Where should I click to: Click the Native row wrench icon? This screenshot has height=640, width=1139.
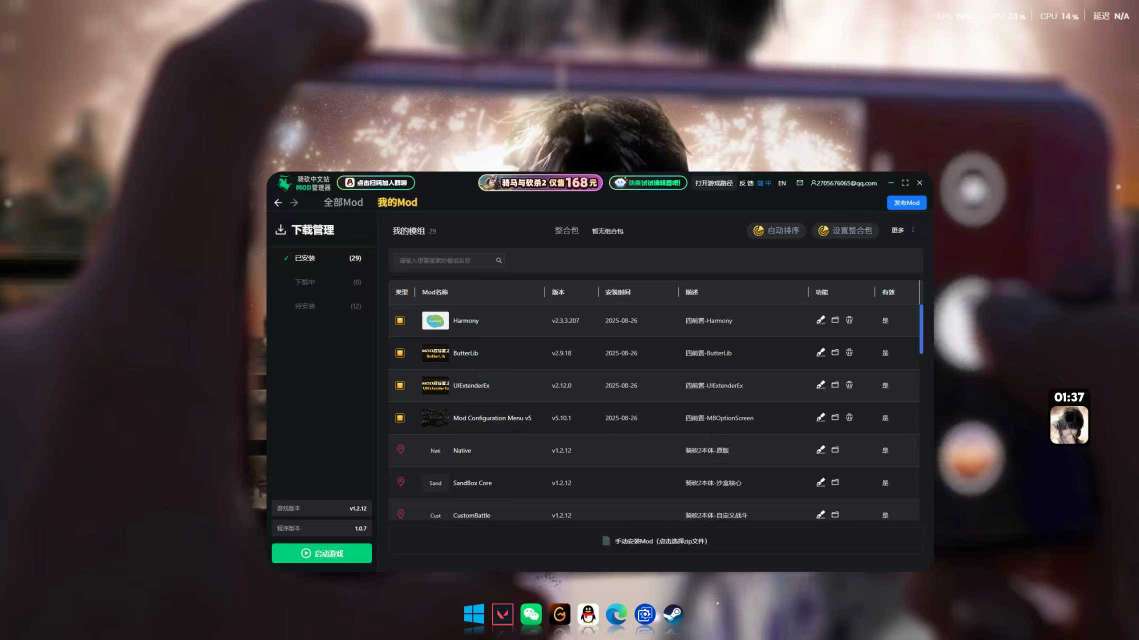[820, 450]
